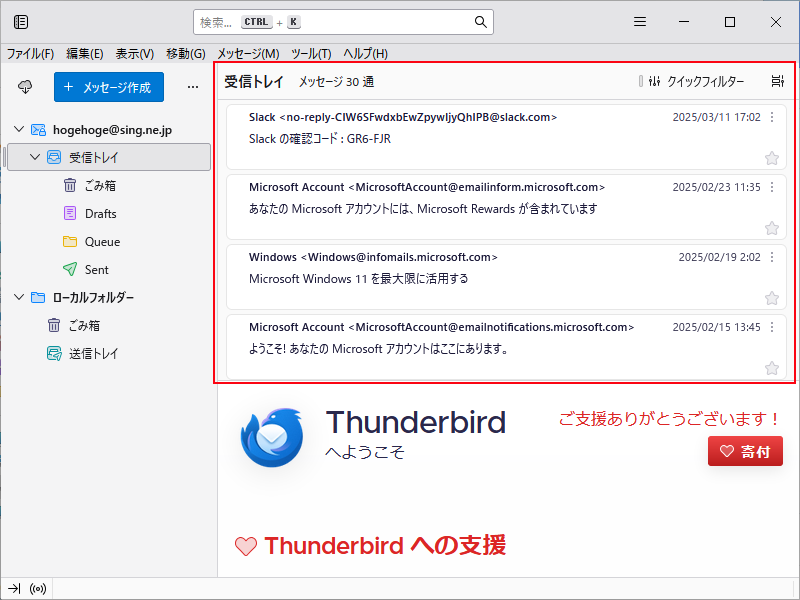Open more options for 2025/02/15 message
The width and height of the screenshot is (800, 600).
[772, 327]
